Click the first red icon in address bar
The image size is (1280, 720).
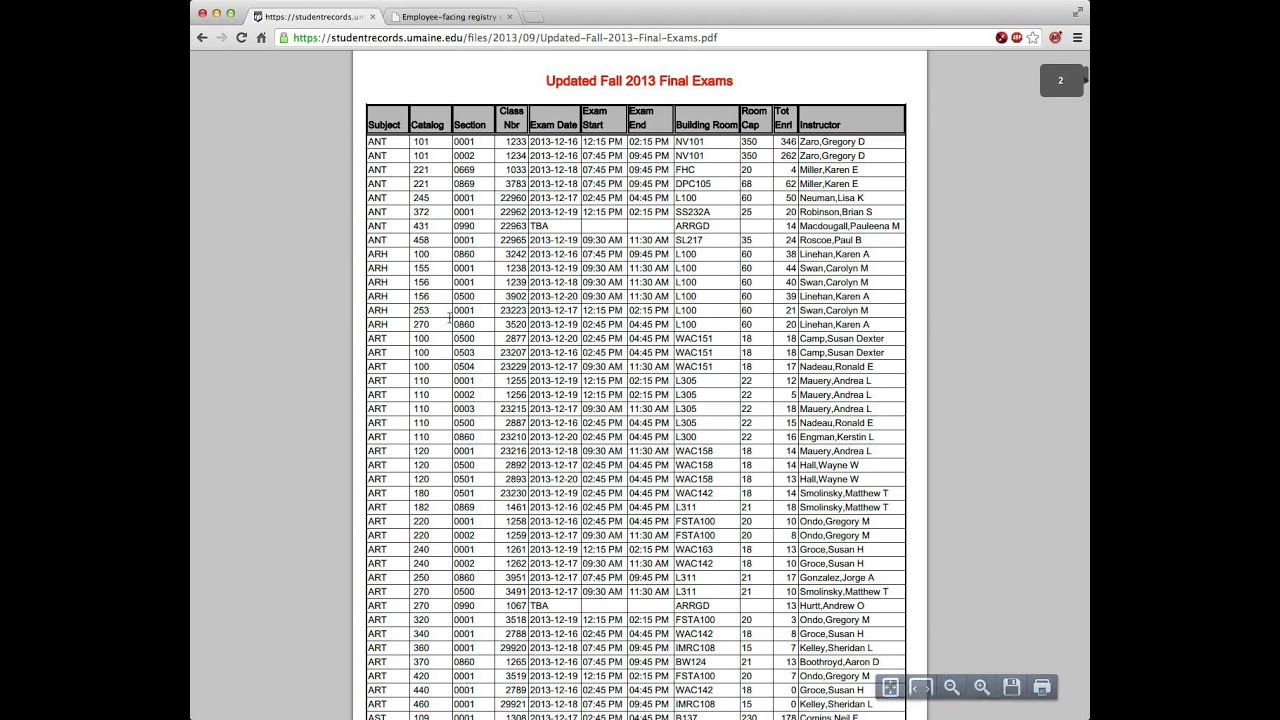(x=1001, y=38)
